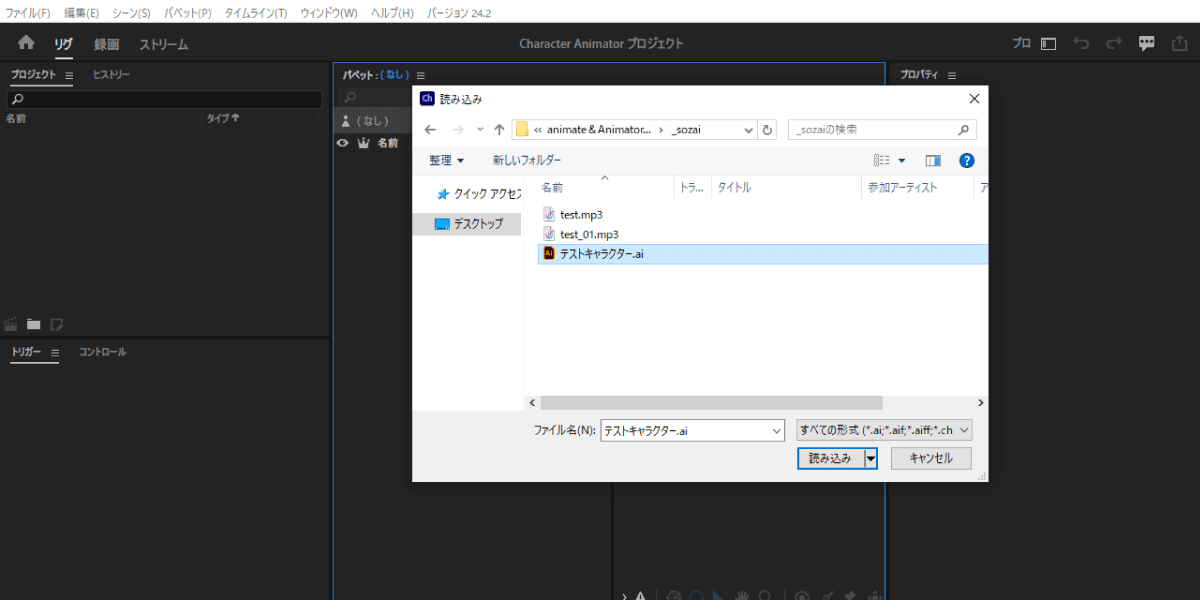
Task: Open ヘルプ(H) menu
Action: (x=392, y=13)
